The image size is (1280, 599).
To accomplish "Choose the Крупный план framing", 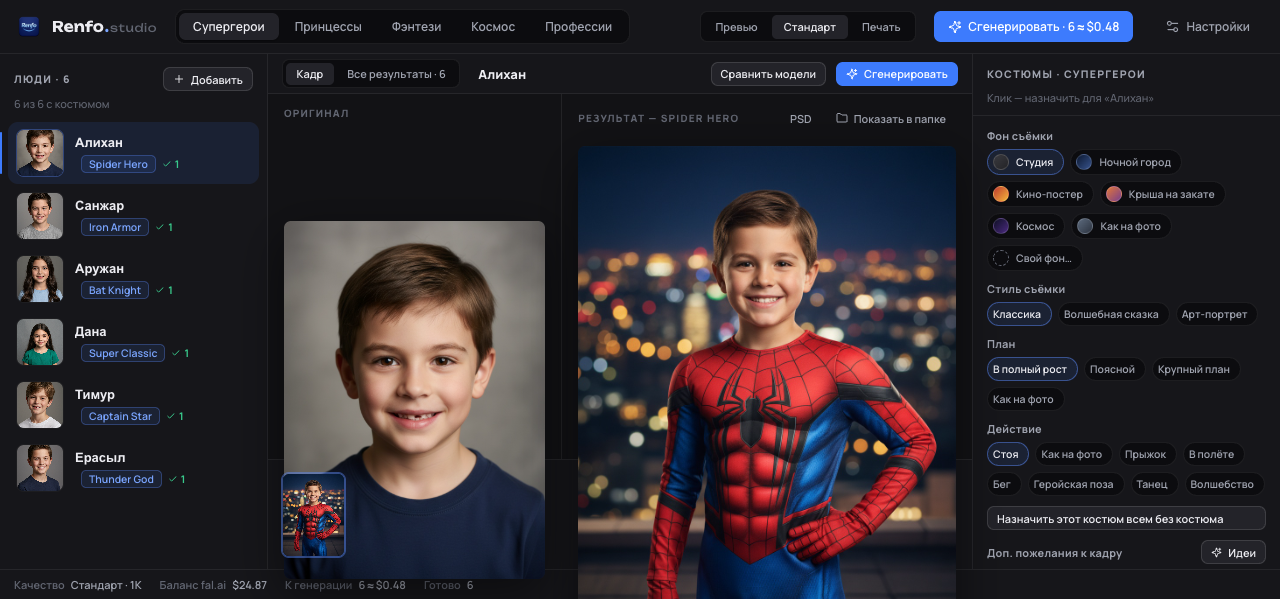I will [x=1194, y=369].
